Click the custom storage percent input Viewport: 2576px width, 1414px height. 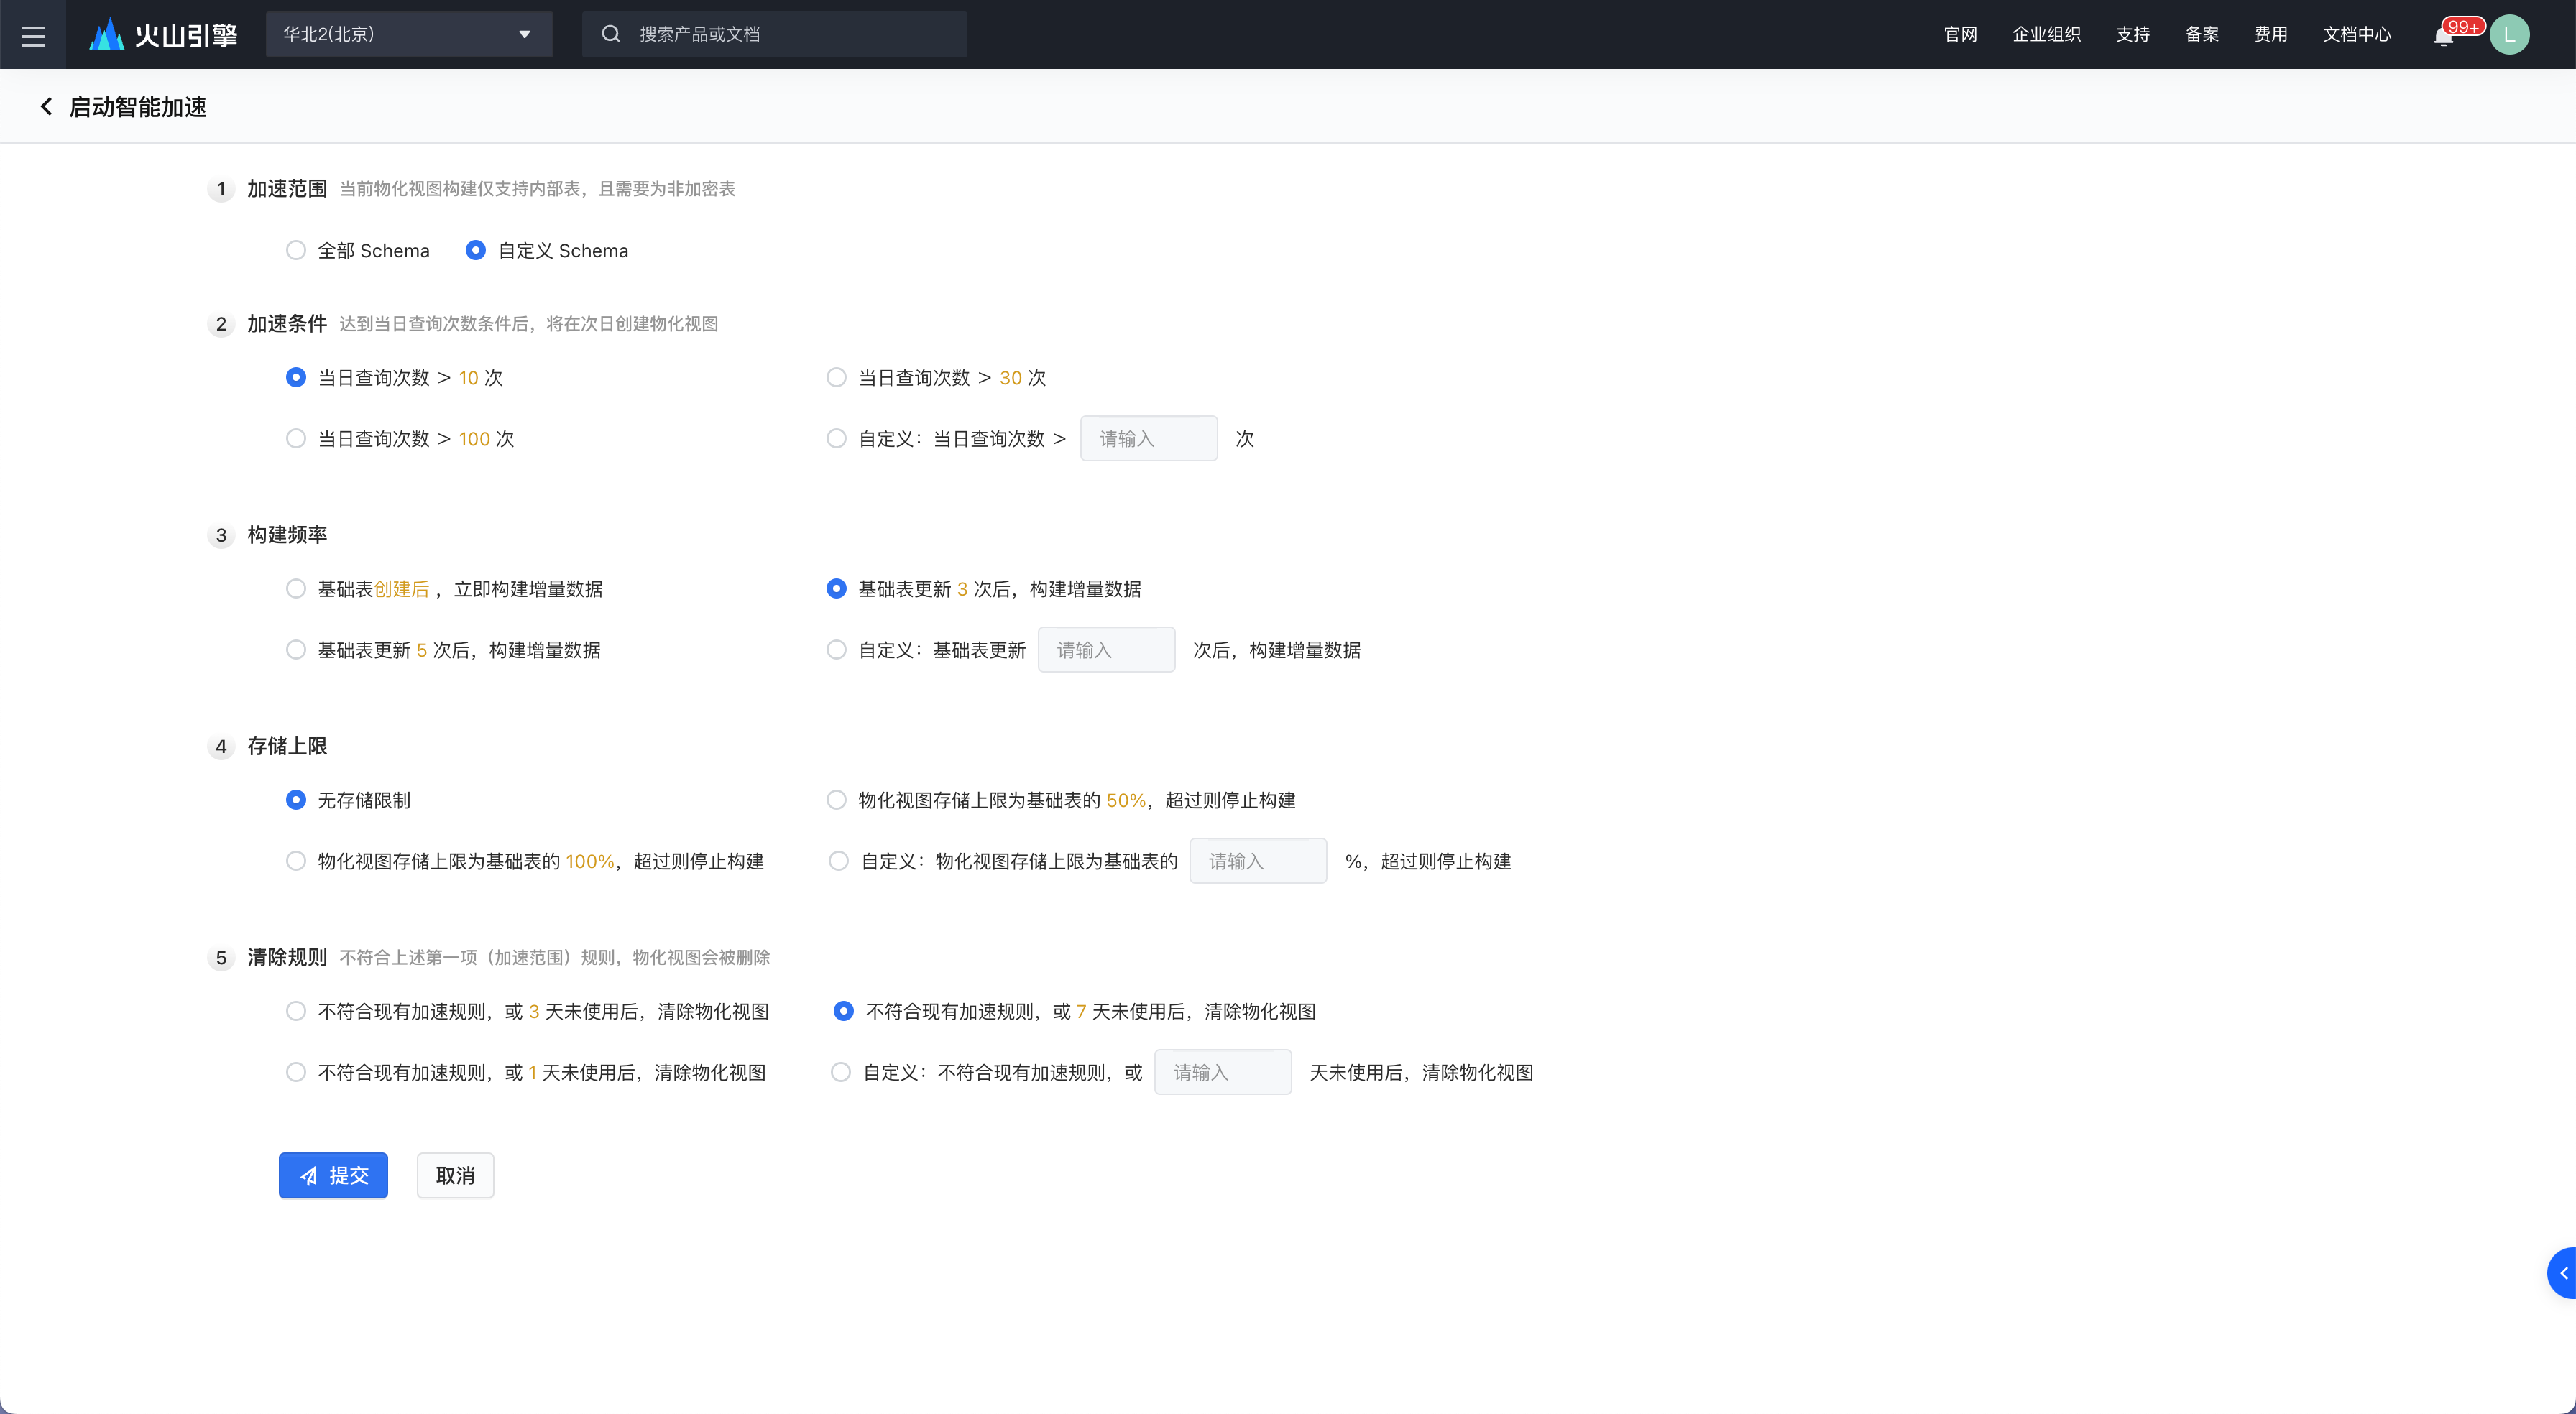click(x=1259, y=860)
